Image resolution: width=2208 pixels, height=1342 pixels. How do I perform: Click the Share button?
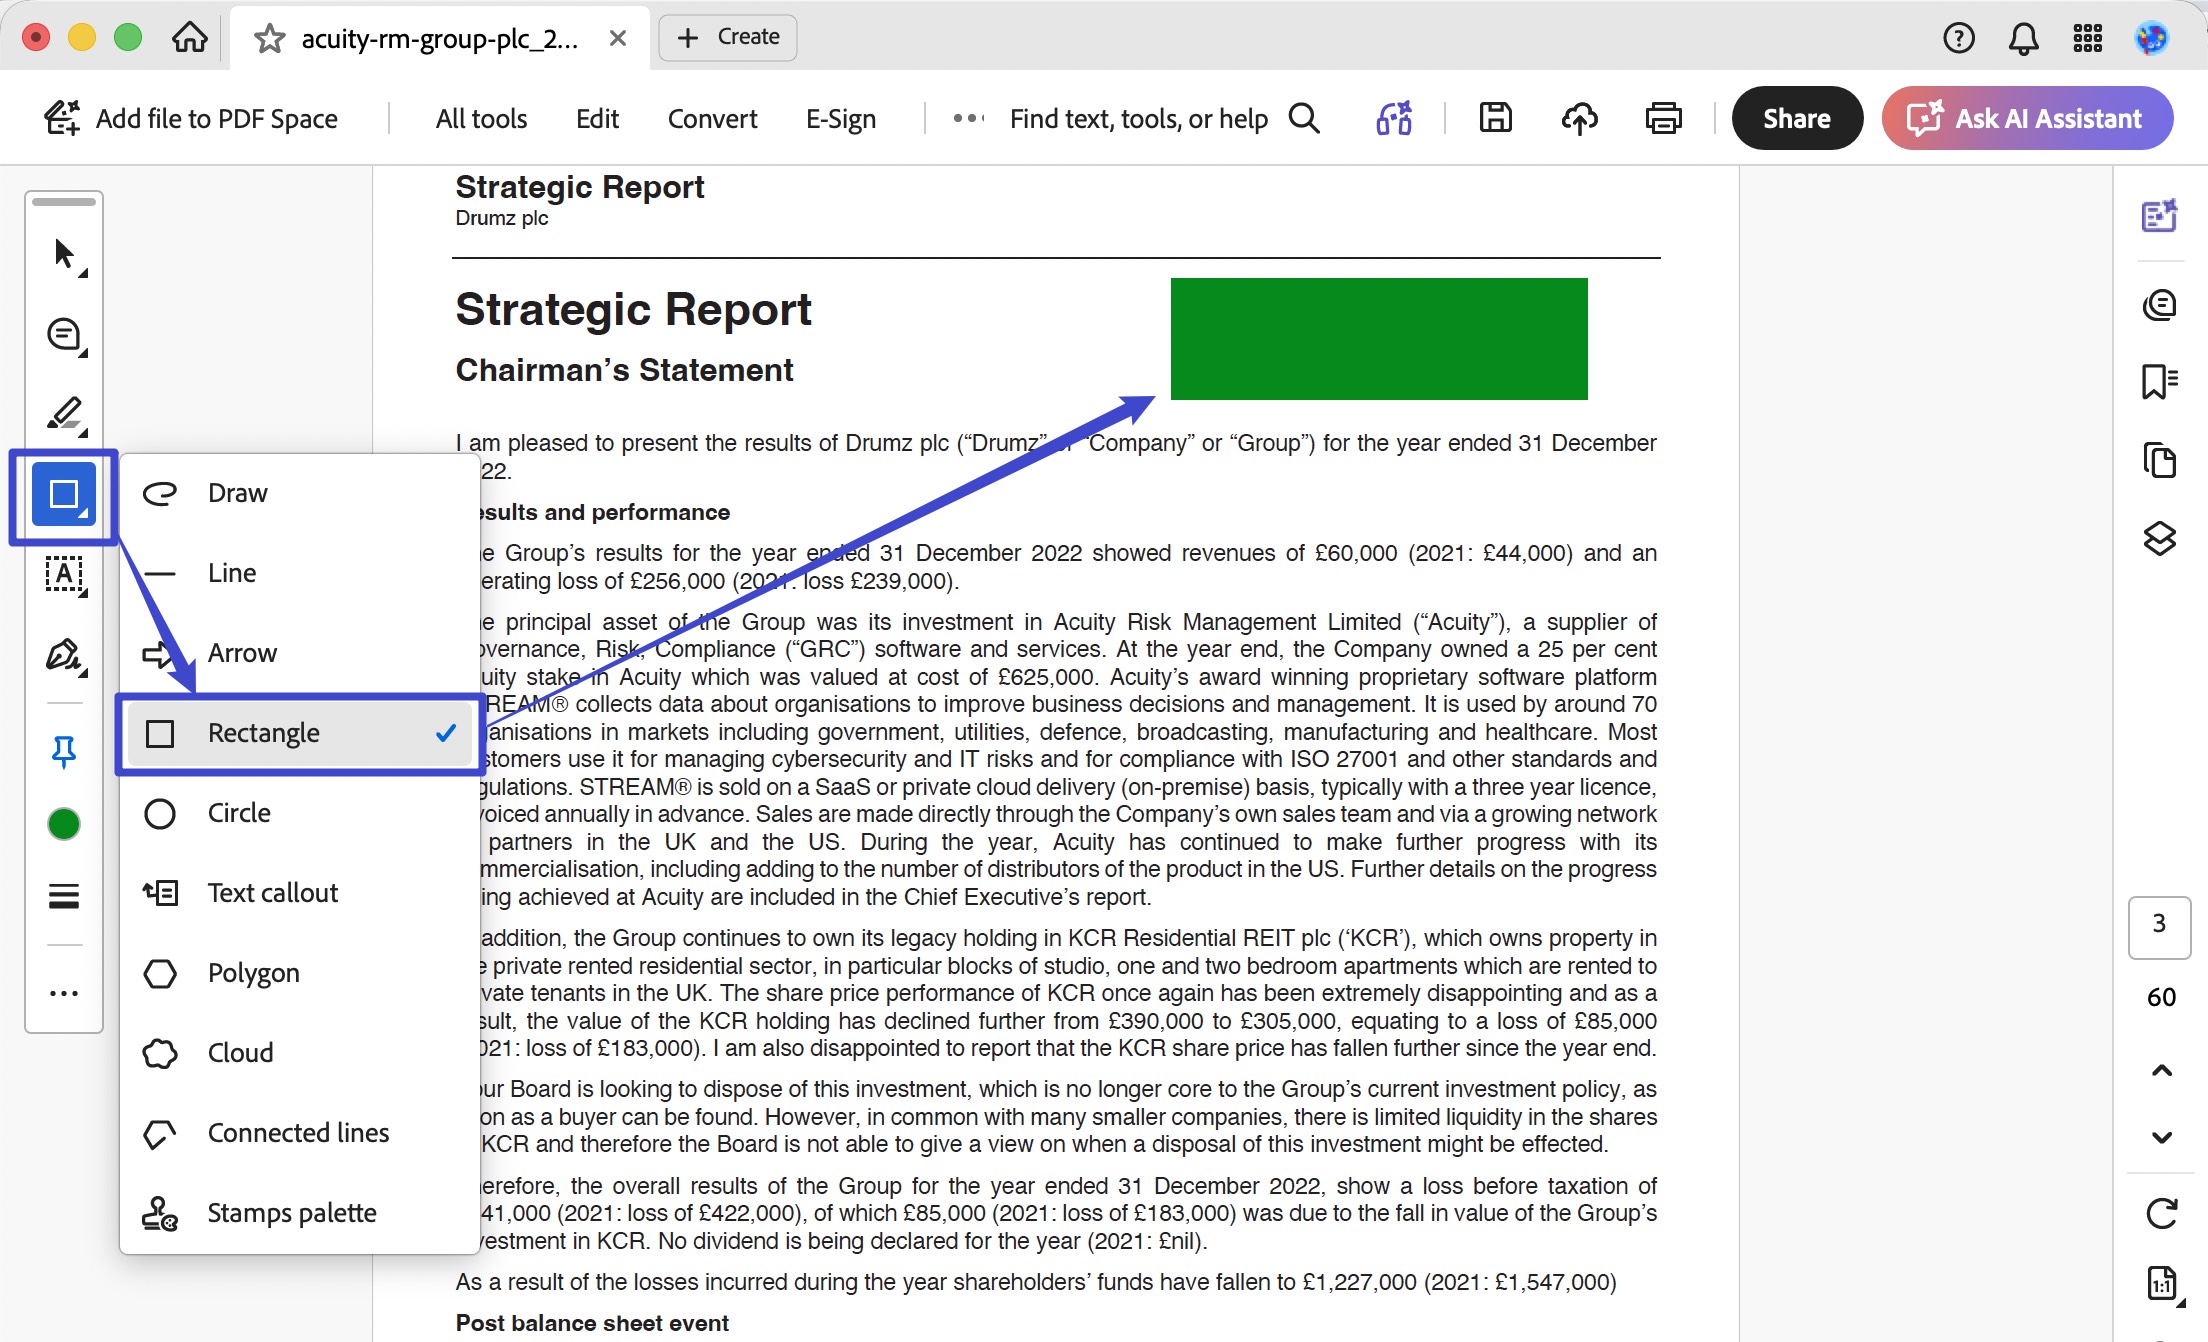[x=1797, y=118]
